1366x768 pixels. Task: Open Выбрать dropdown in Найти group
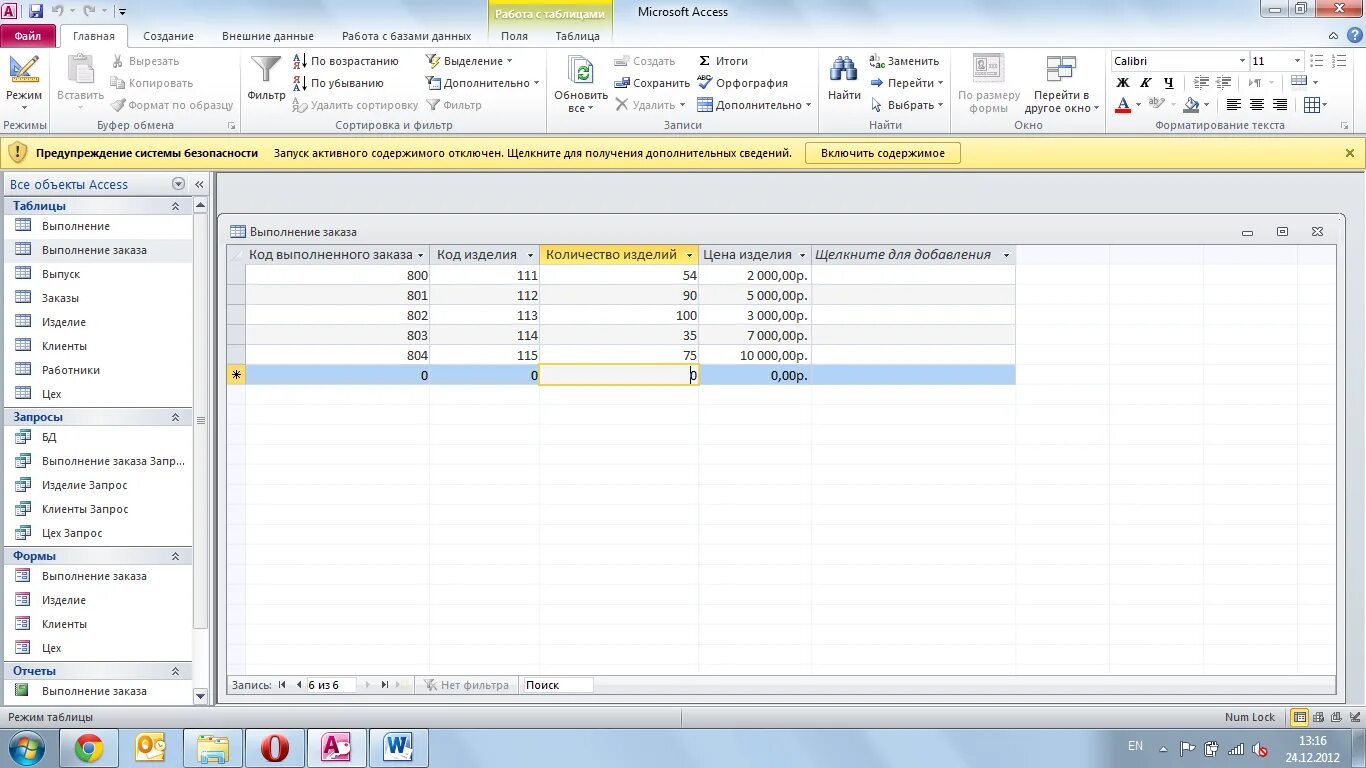tap(907, 105)
